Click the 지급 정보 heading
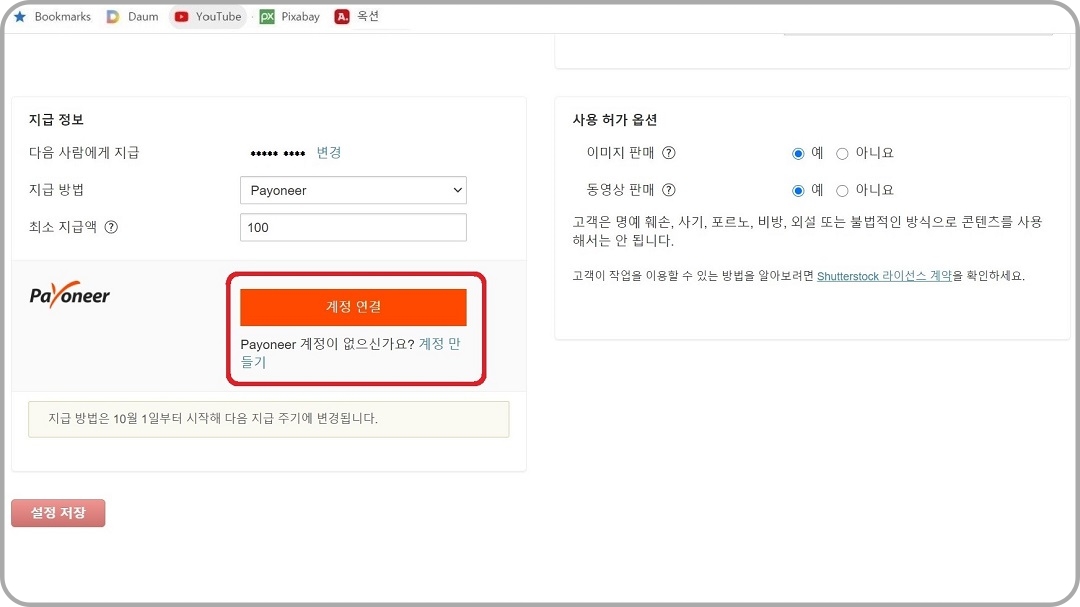Viewport: 1080px width, 607px height. click(x=56, y=119)
